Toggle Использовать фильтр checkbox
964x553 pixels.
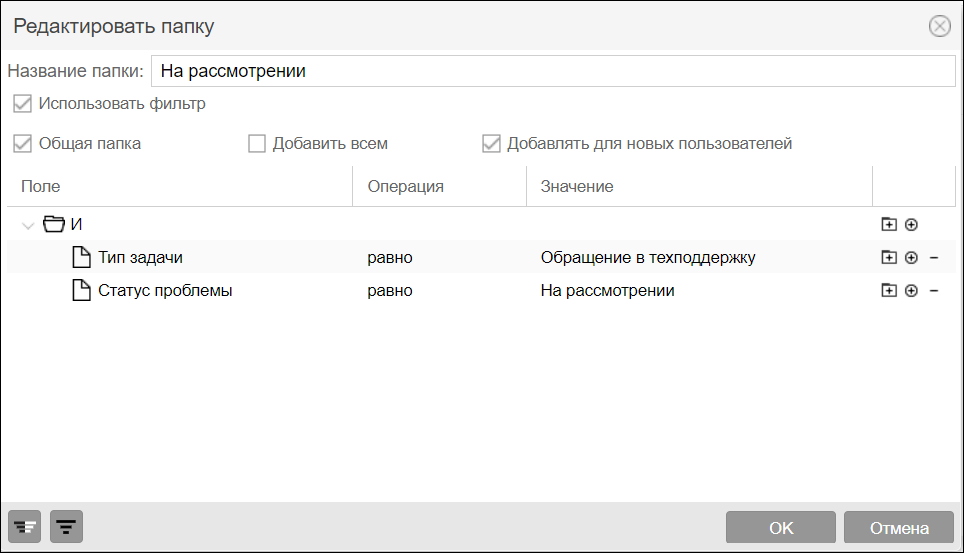coord(22,103)
